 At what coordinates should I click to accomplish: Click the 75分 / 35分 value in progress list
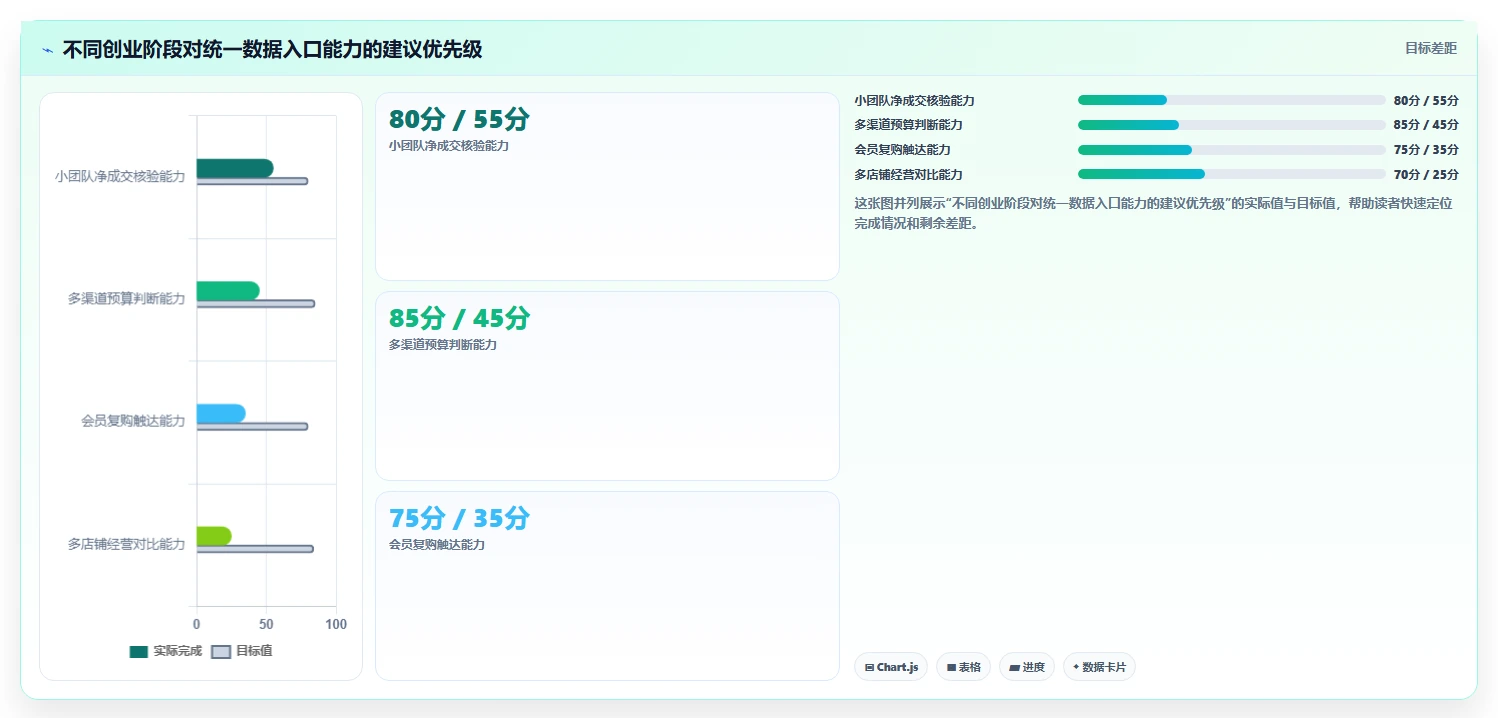tap(1426, 150)
